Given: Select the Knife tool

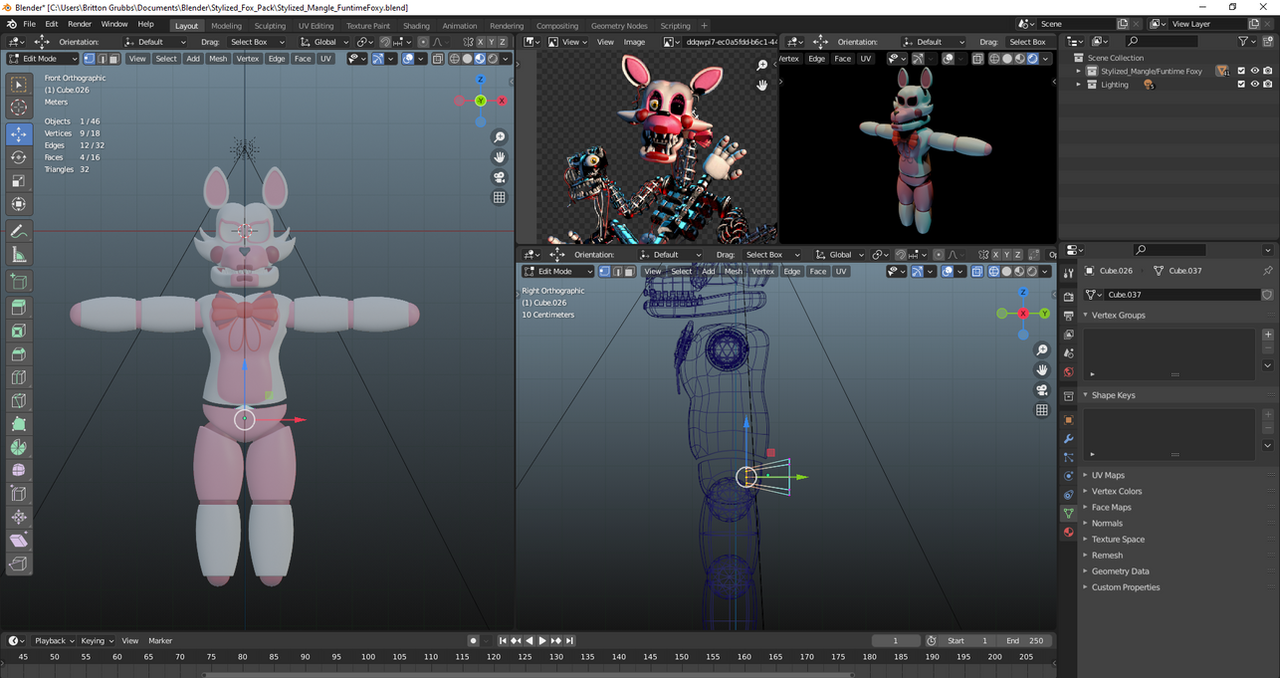Looking at the screenshot, I should (x=19, y=401).
